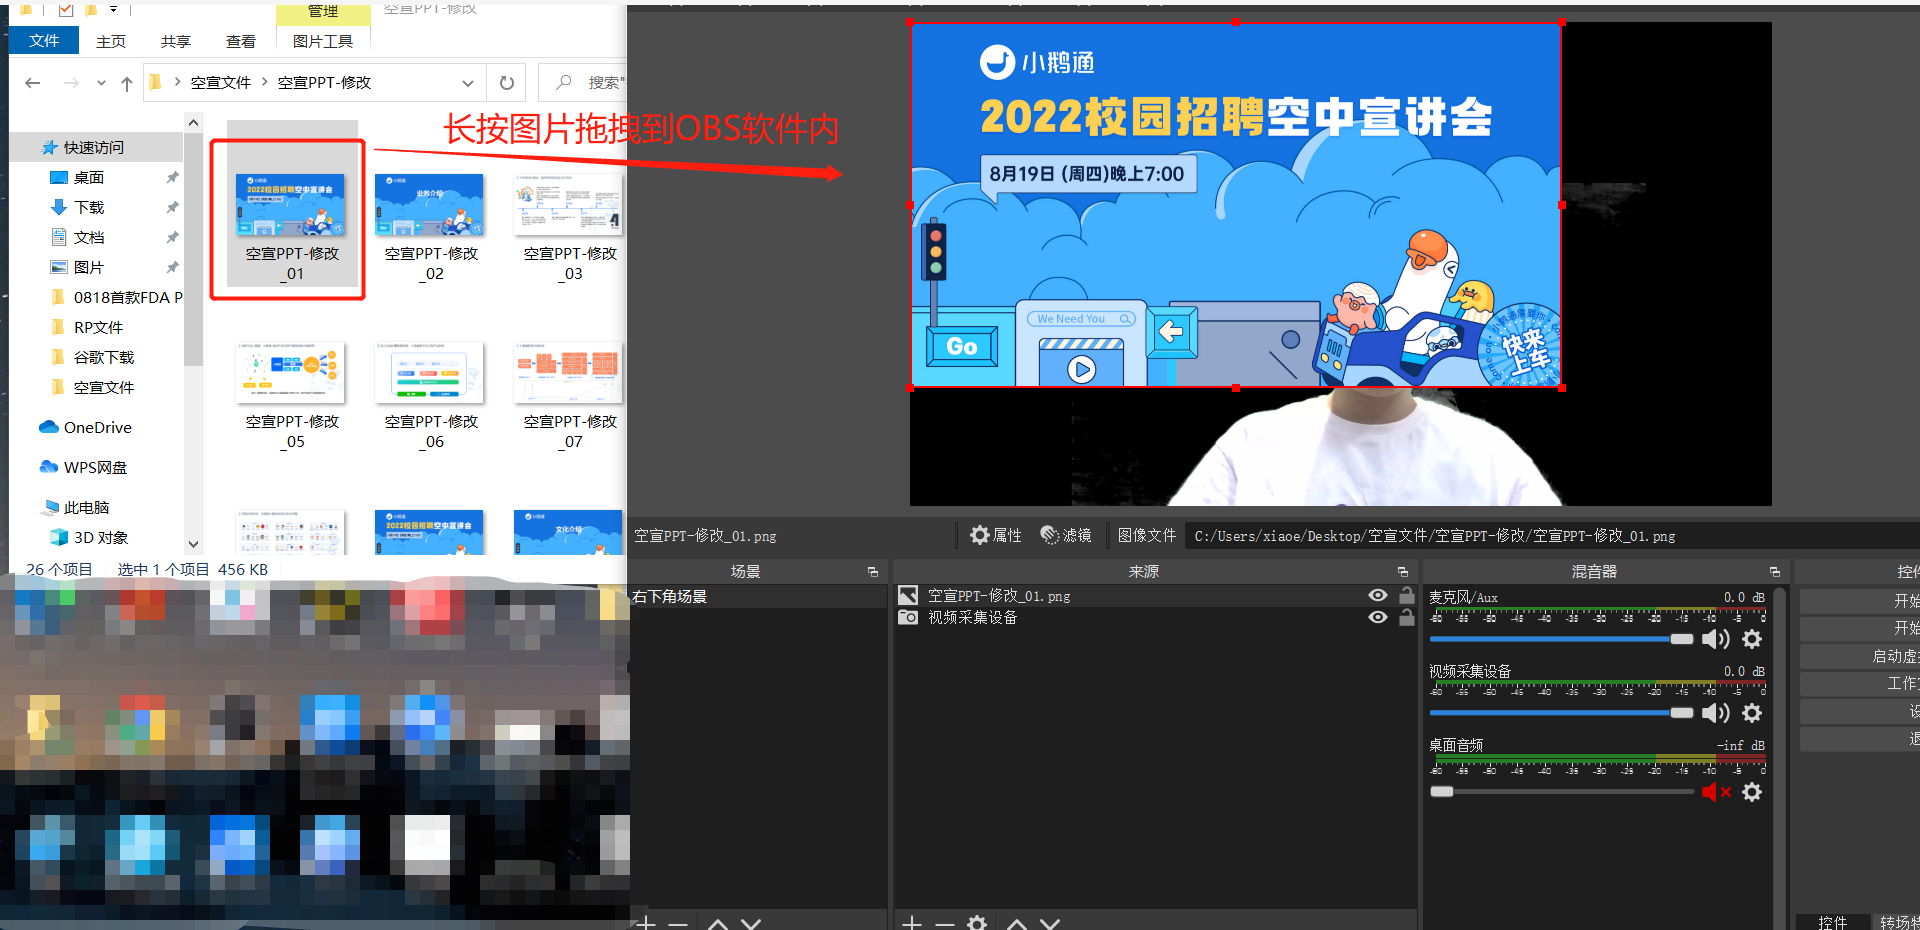Mute the 视频采集设备 mixer speaker icon
This screenshot has height=930, width=1920.
[x=1716, y=713]
